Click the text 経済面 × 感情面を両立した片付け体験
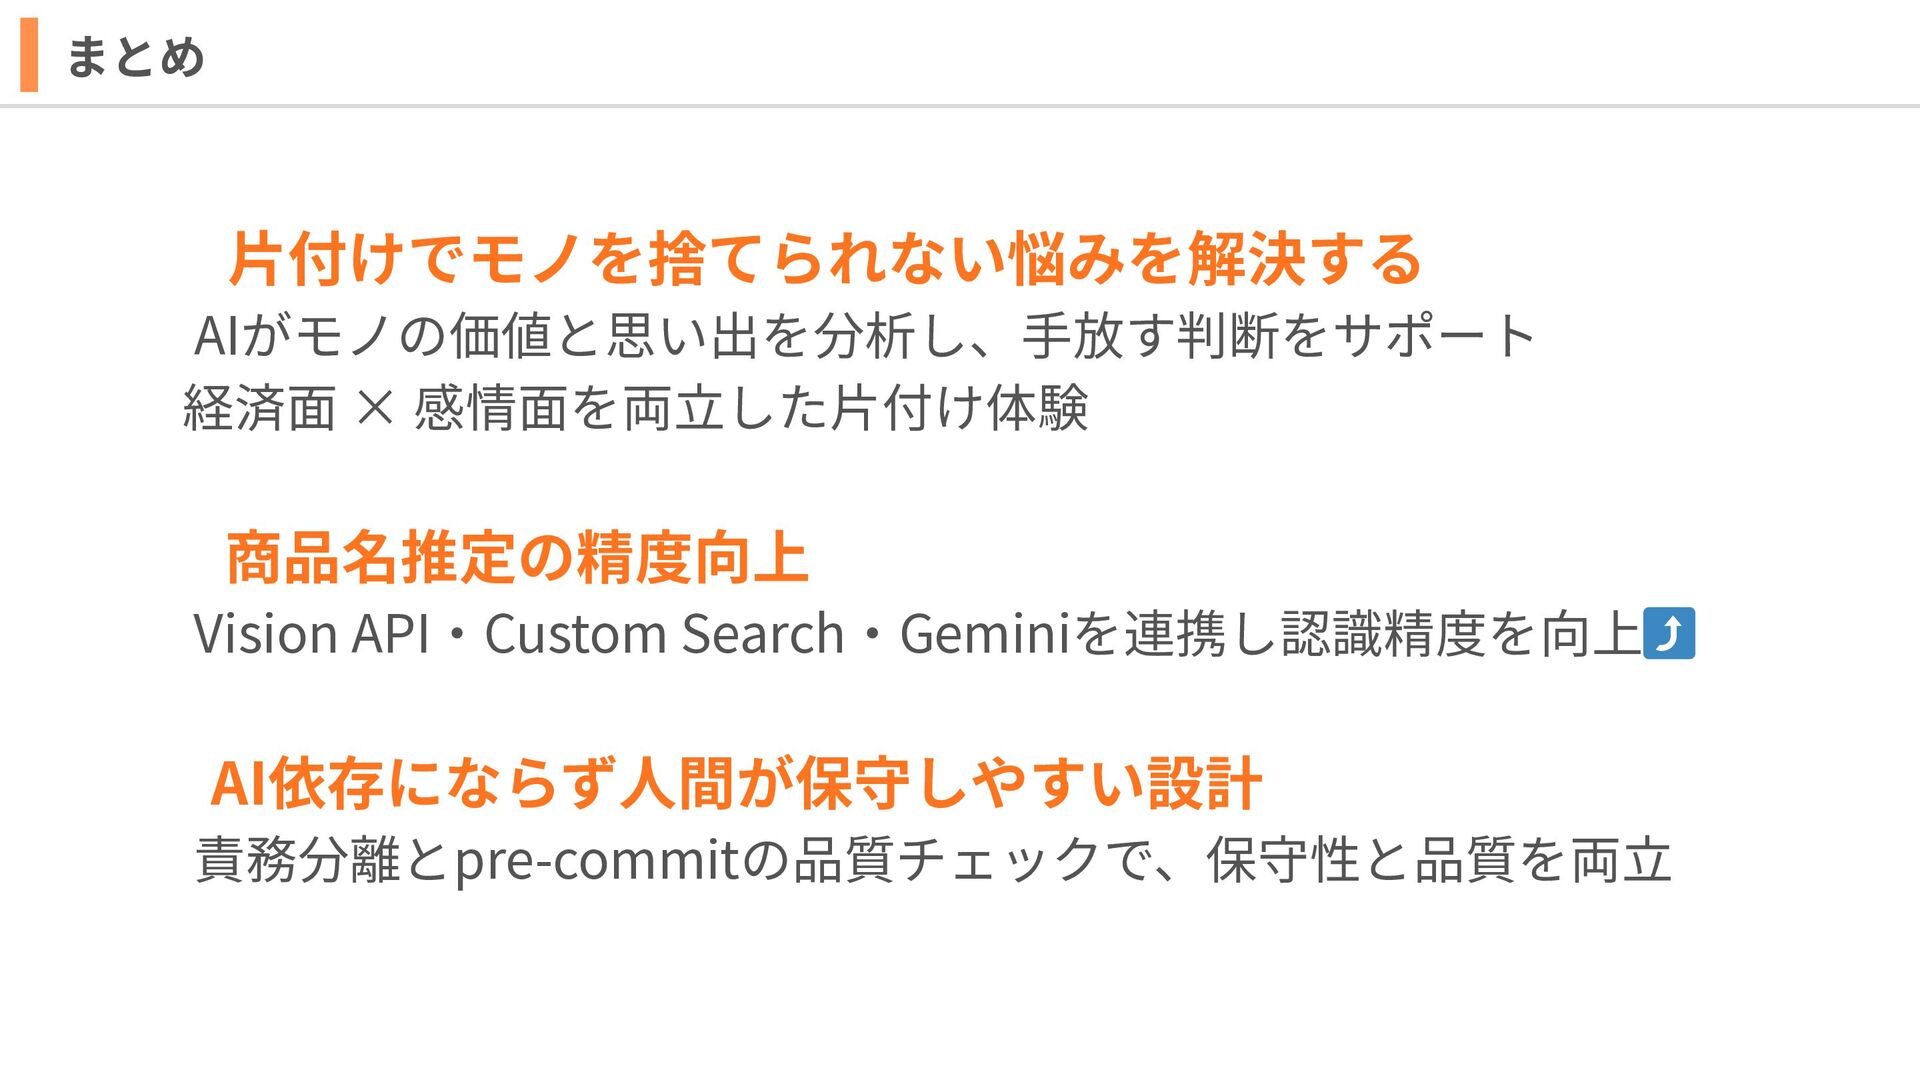The image size is (1920, 1080). tap(636, 408)
